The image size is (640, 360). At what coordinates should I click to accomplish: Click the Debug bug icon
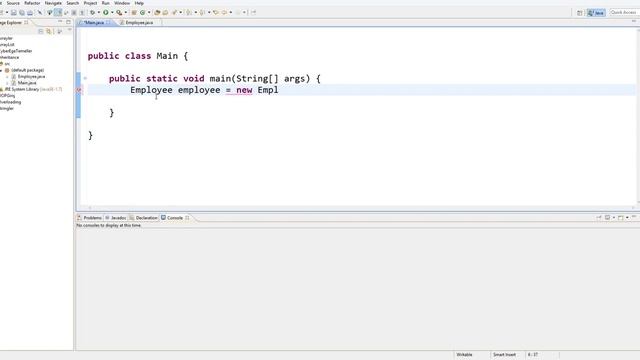point(93,13)
